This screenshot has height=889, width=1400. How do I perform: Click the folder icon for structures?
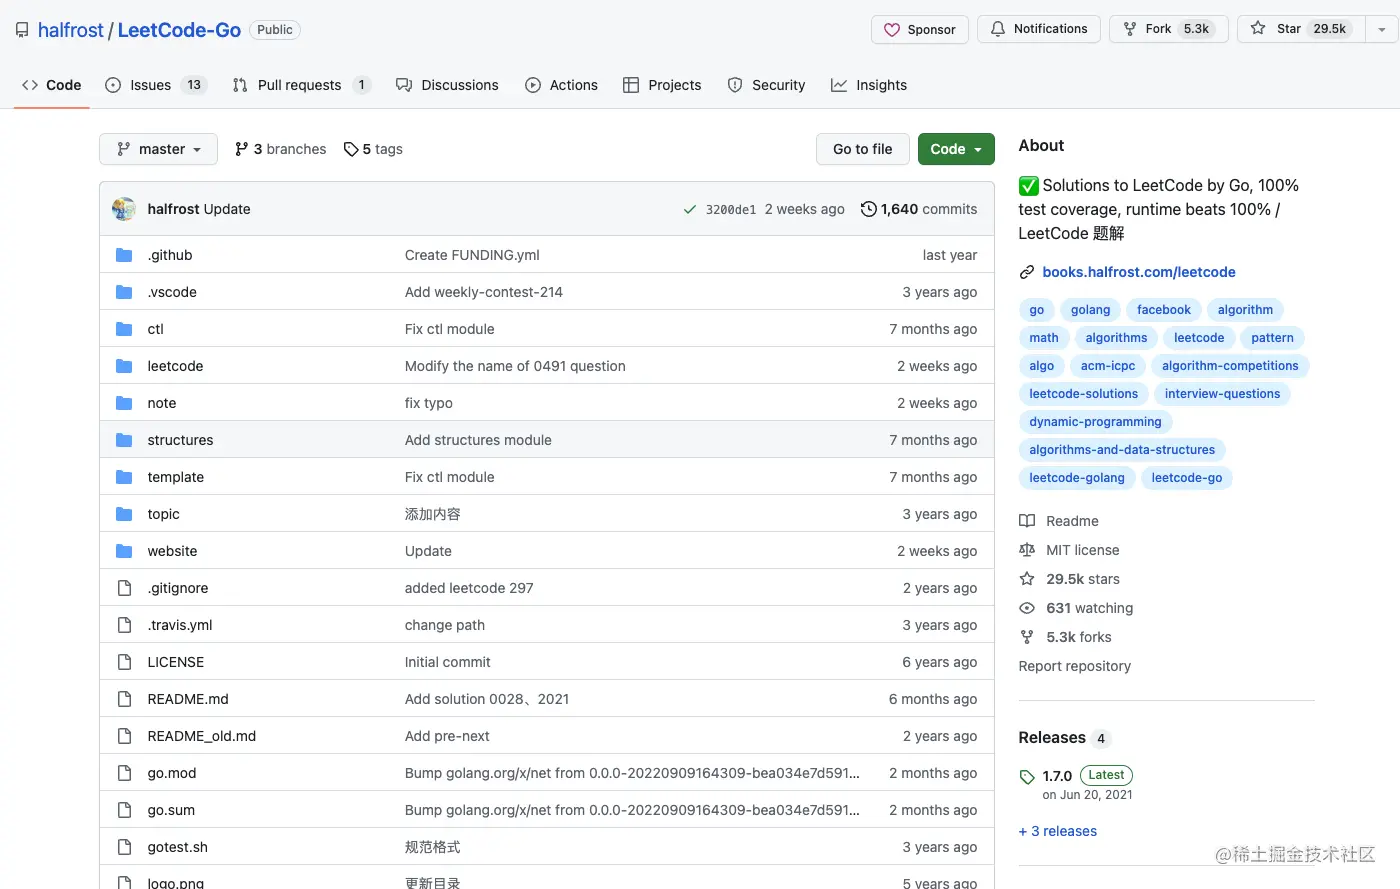124,440
